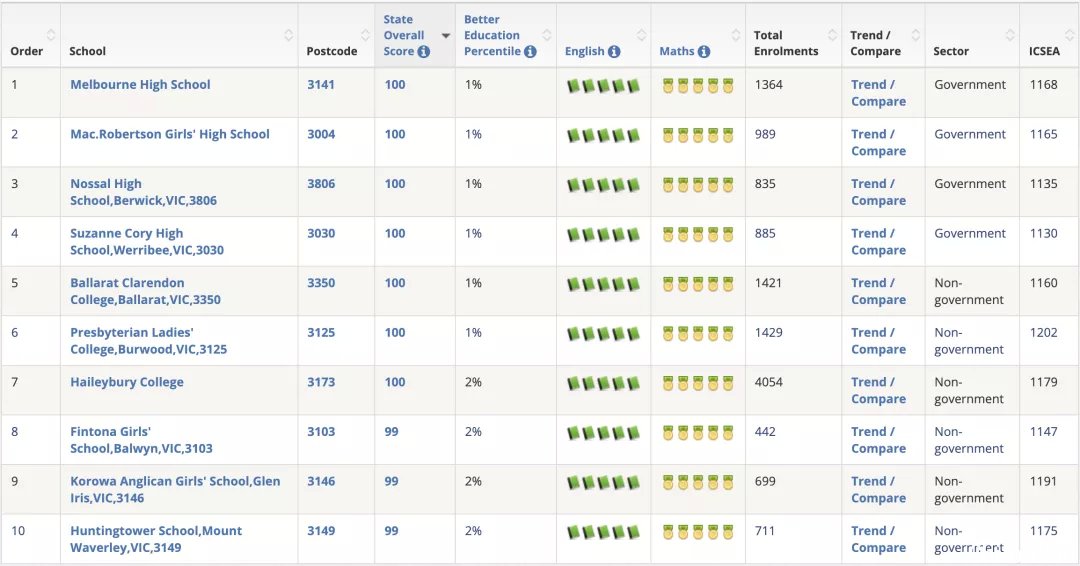The image size is (1080, 566).
Task: Open Haileybury College link
Action: pos(127,382)
